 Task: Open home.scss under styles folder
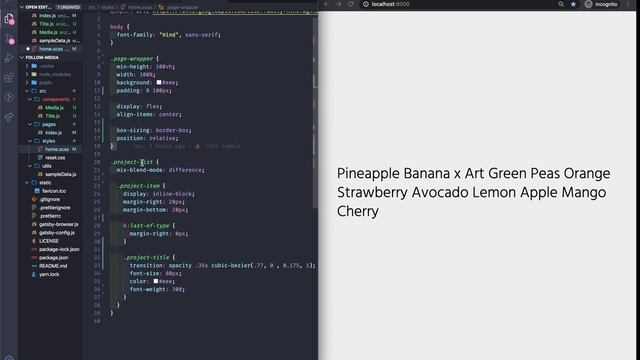[x=57, y=149]
